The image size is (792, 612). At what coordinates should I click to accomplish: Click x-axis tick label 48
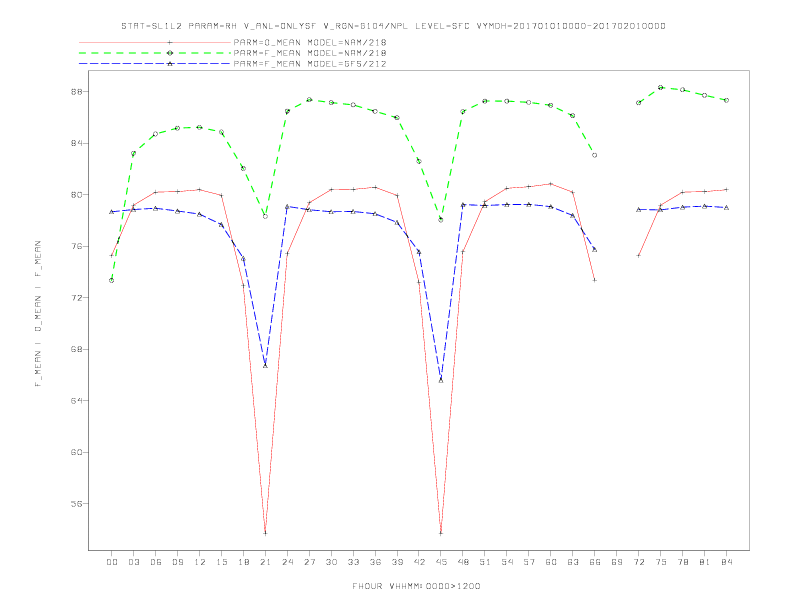click(x=463, y=562)
